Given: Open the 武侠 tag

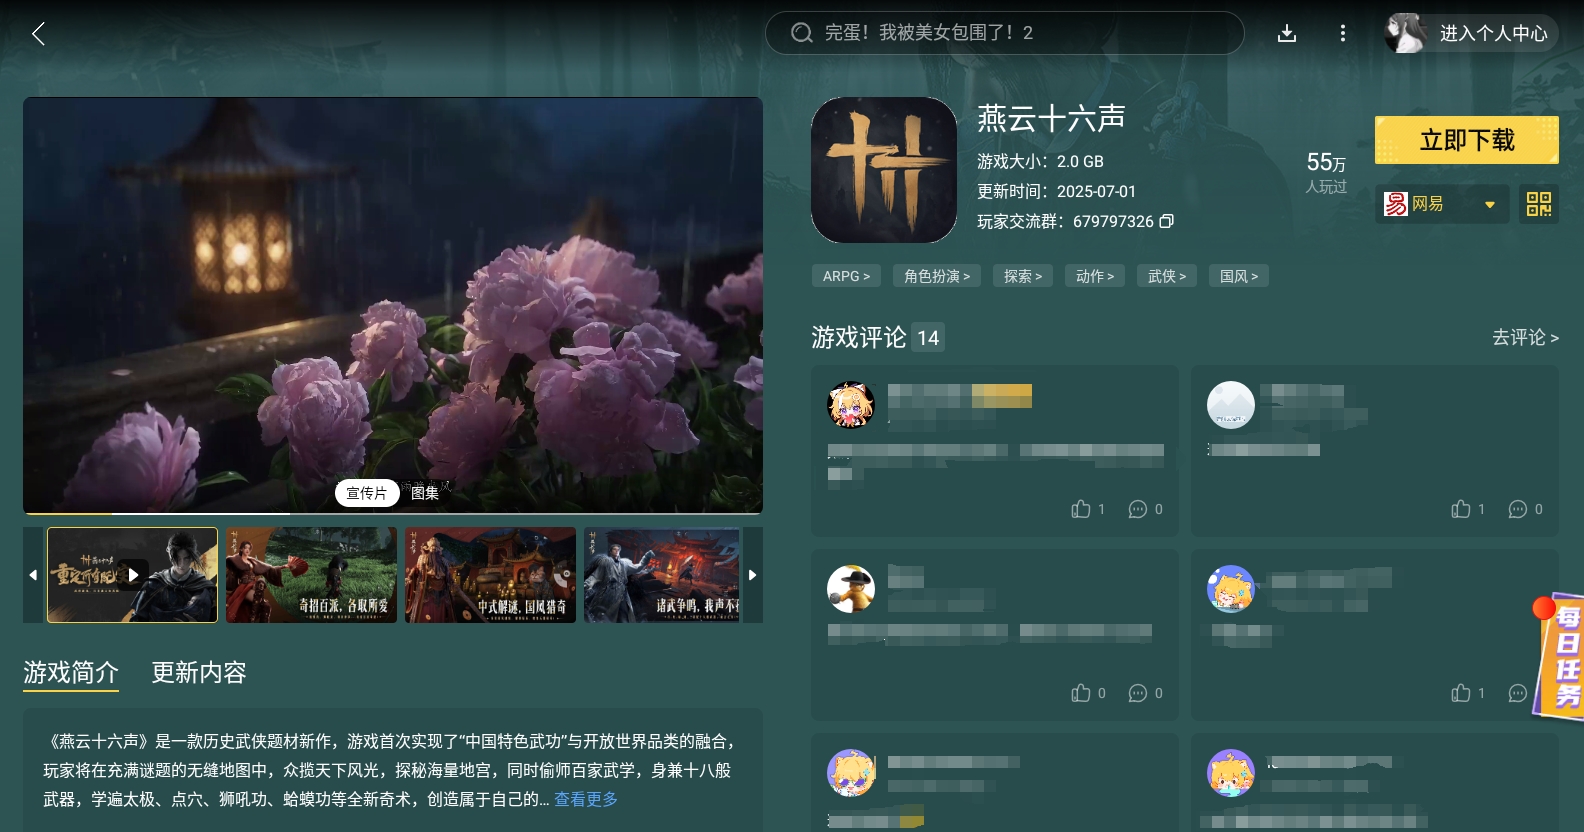Looking at the screenshot, I should (1167, 276).
